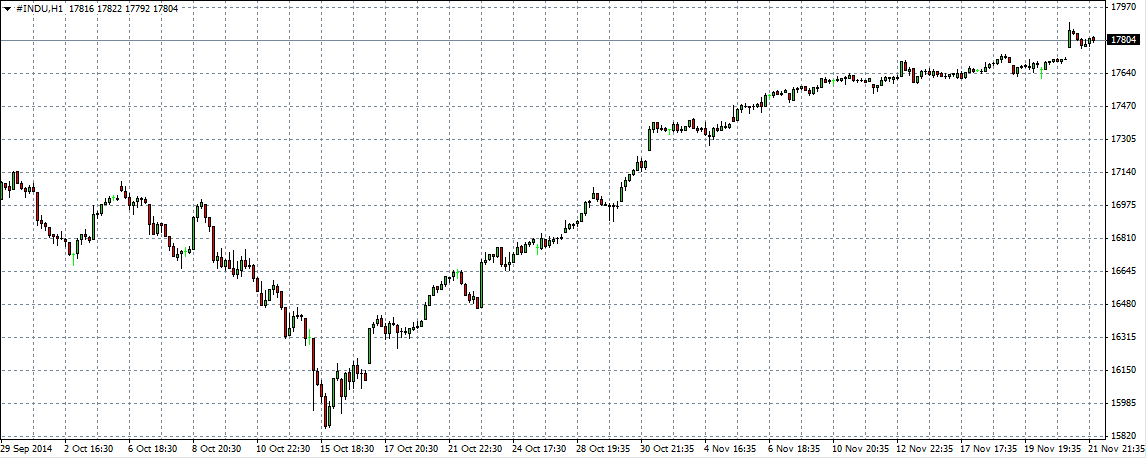
Task: Click the OHLC values 17816 17822 17792 17804
Action: pos(124,9)
